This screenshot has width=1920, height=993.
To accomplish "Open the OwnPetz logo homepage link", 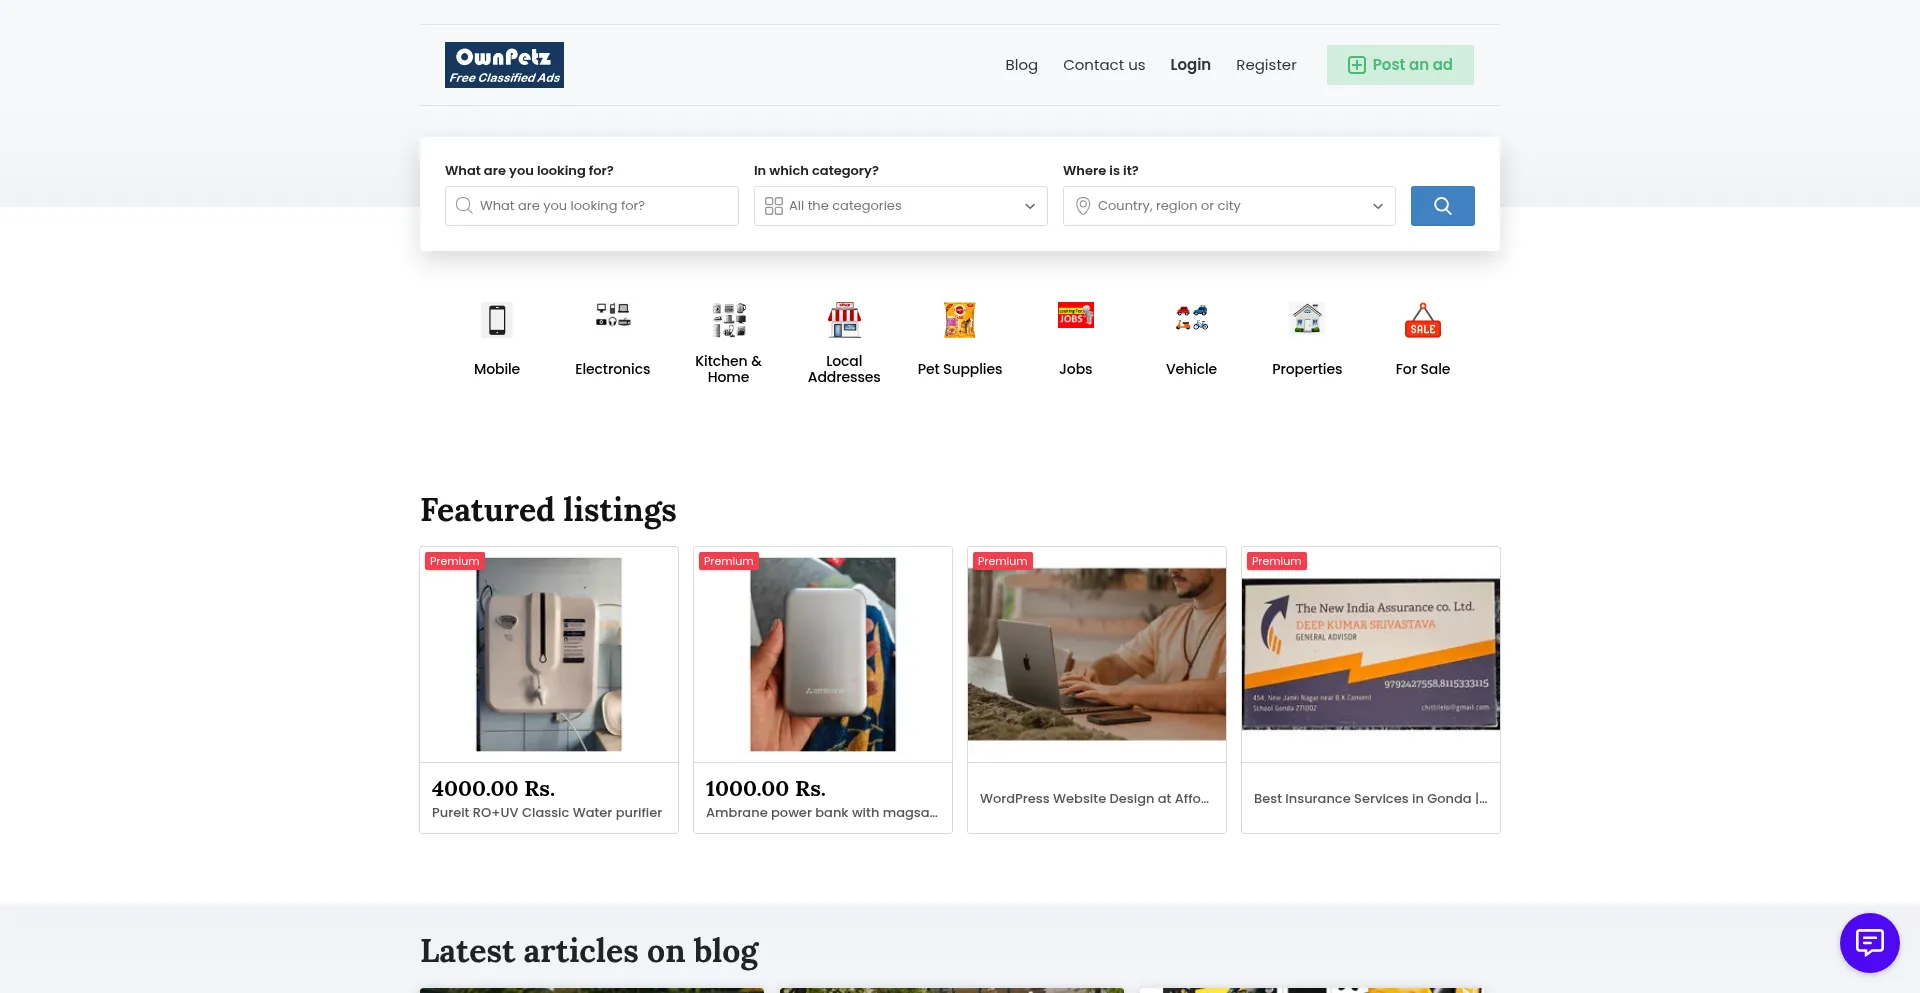I will click(504, 65).
